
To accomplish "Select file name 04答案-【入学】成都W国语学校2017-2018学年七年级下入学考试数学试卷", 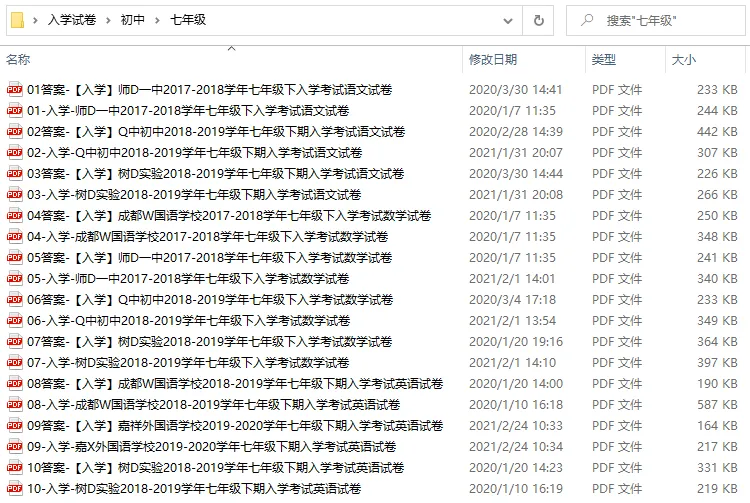I will [x=229, y=216].
